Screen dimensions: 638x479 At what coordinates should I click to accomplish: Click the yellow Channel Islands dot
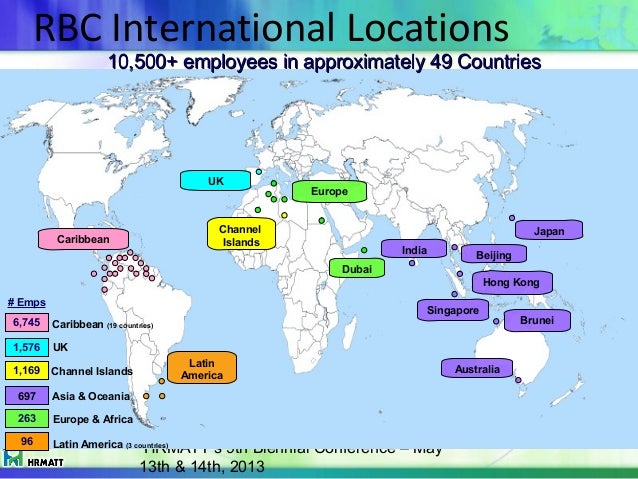pos(284,215)
